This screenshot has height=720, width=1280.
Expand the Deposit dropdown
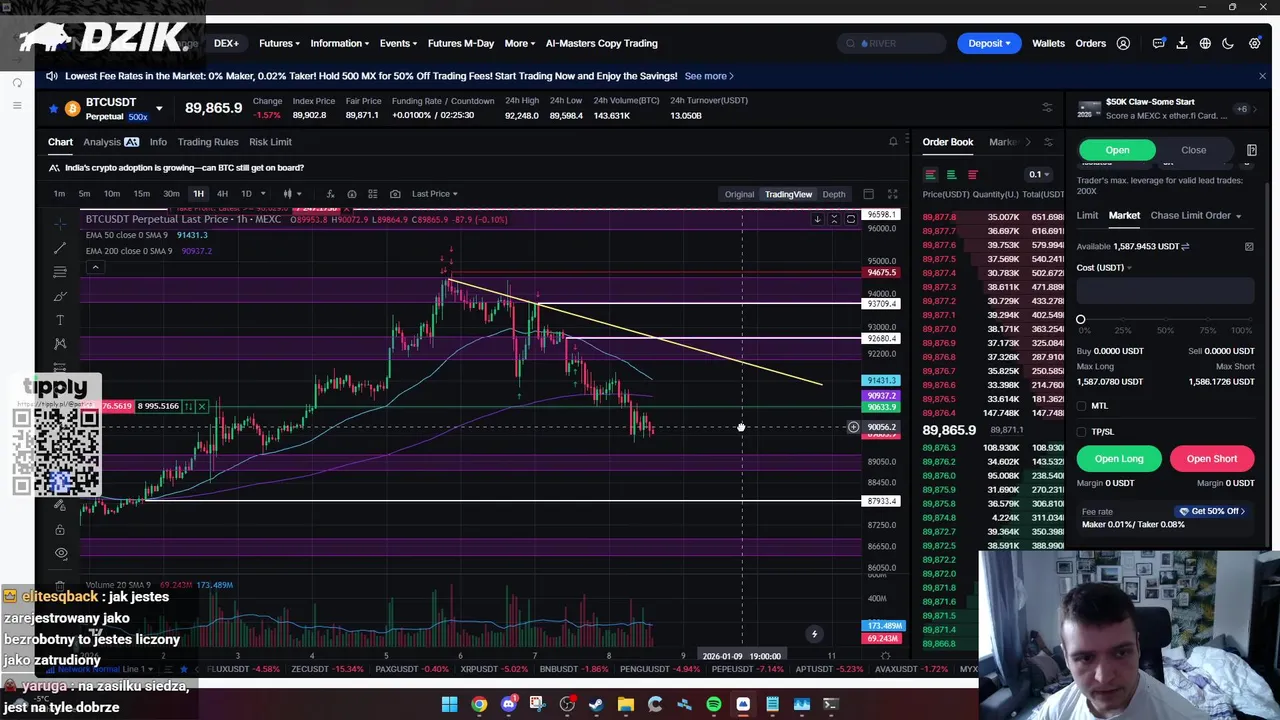click(989, 43)
